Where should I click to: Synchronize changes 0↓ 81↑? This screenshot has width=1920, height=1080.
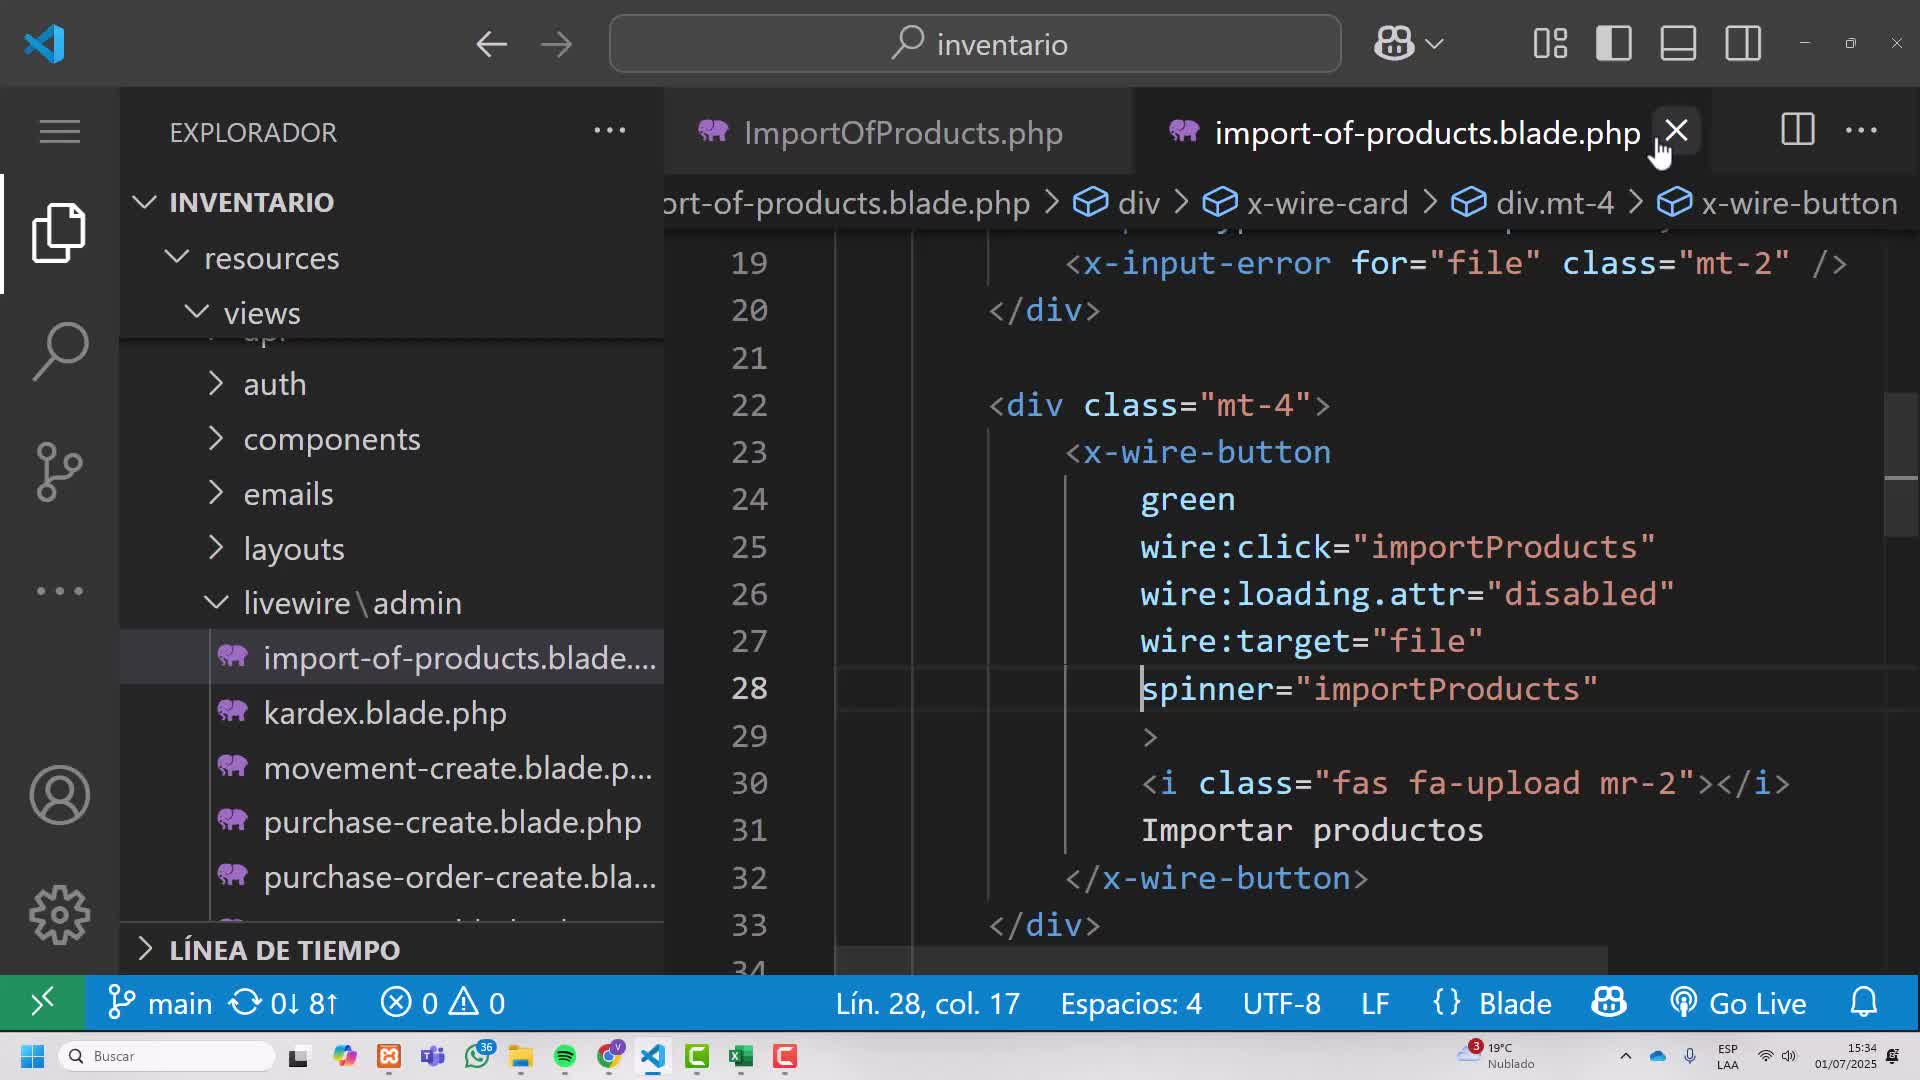(x=284, y=1002)
